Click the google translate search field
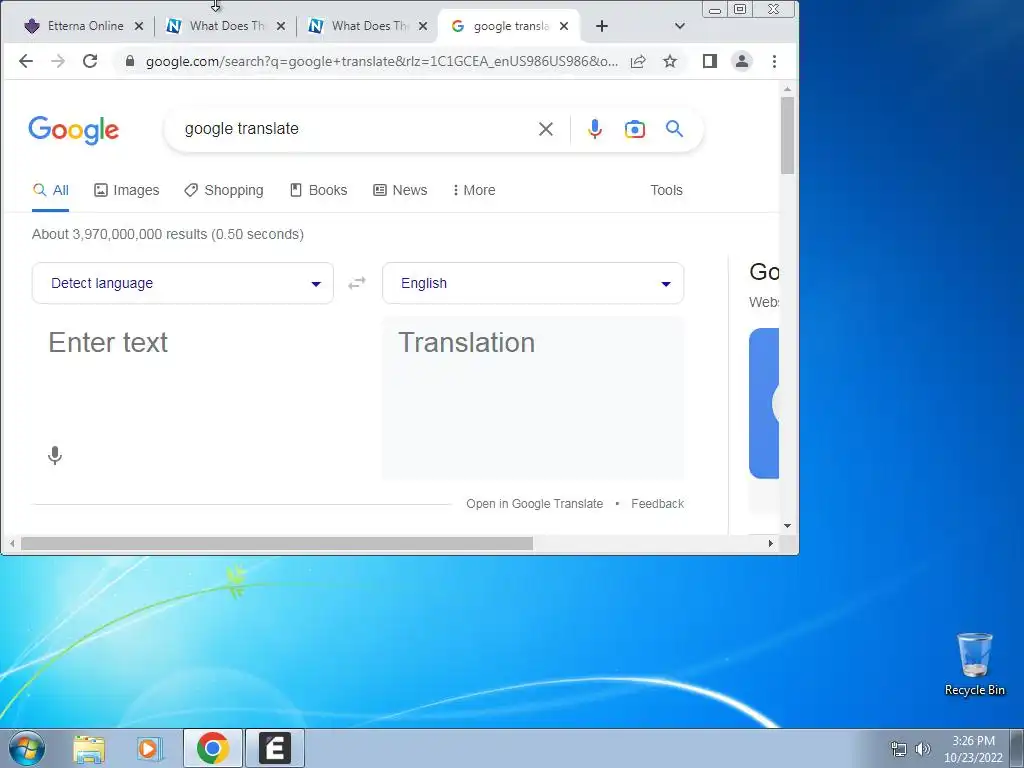This screenshot has width=1024, height=768. pyautogui.click(x=353, y=129)
